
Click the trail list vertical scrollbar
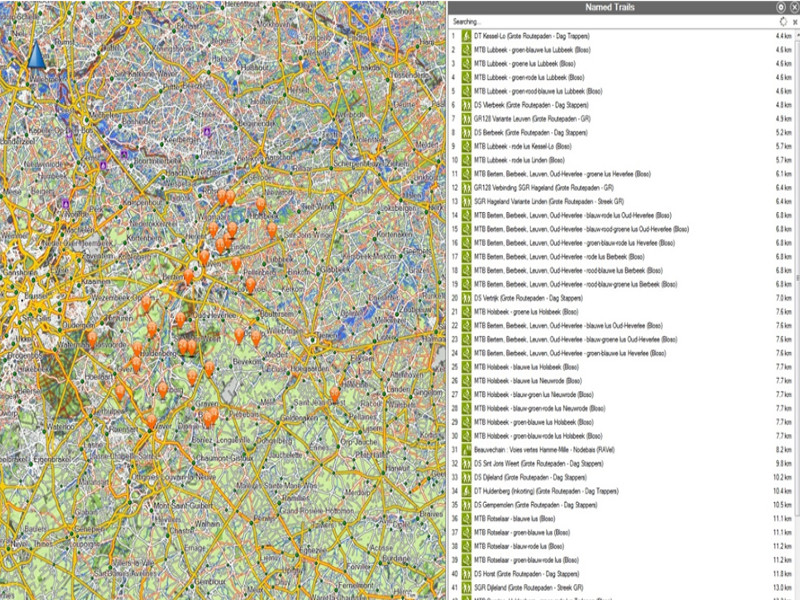[796, 300]
